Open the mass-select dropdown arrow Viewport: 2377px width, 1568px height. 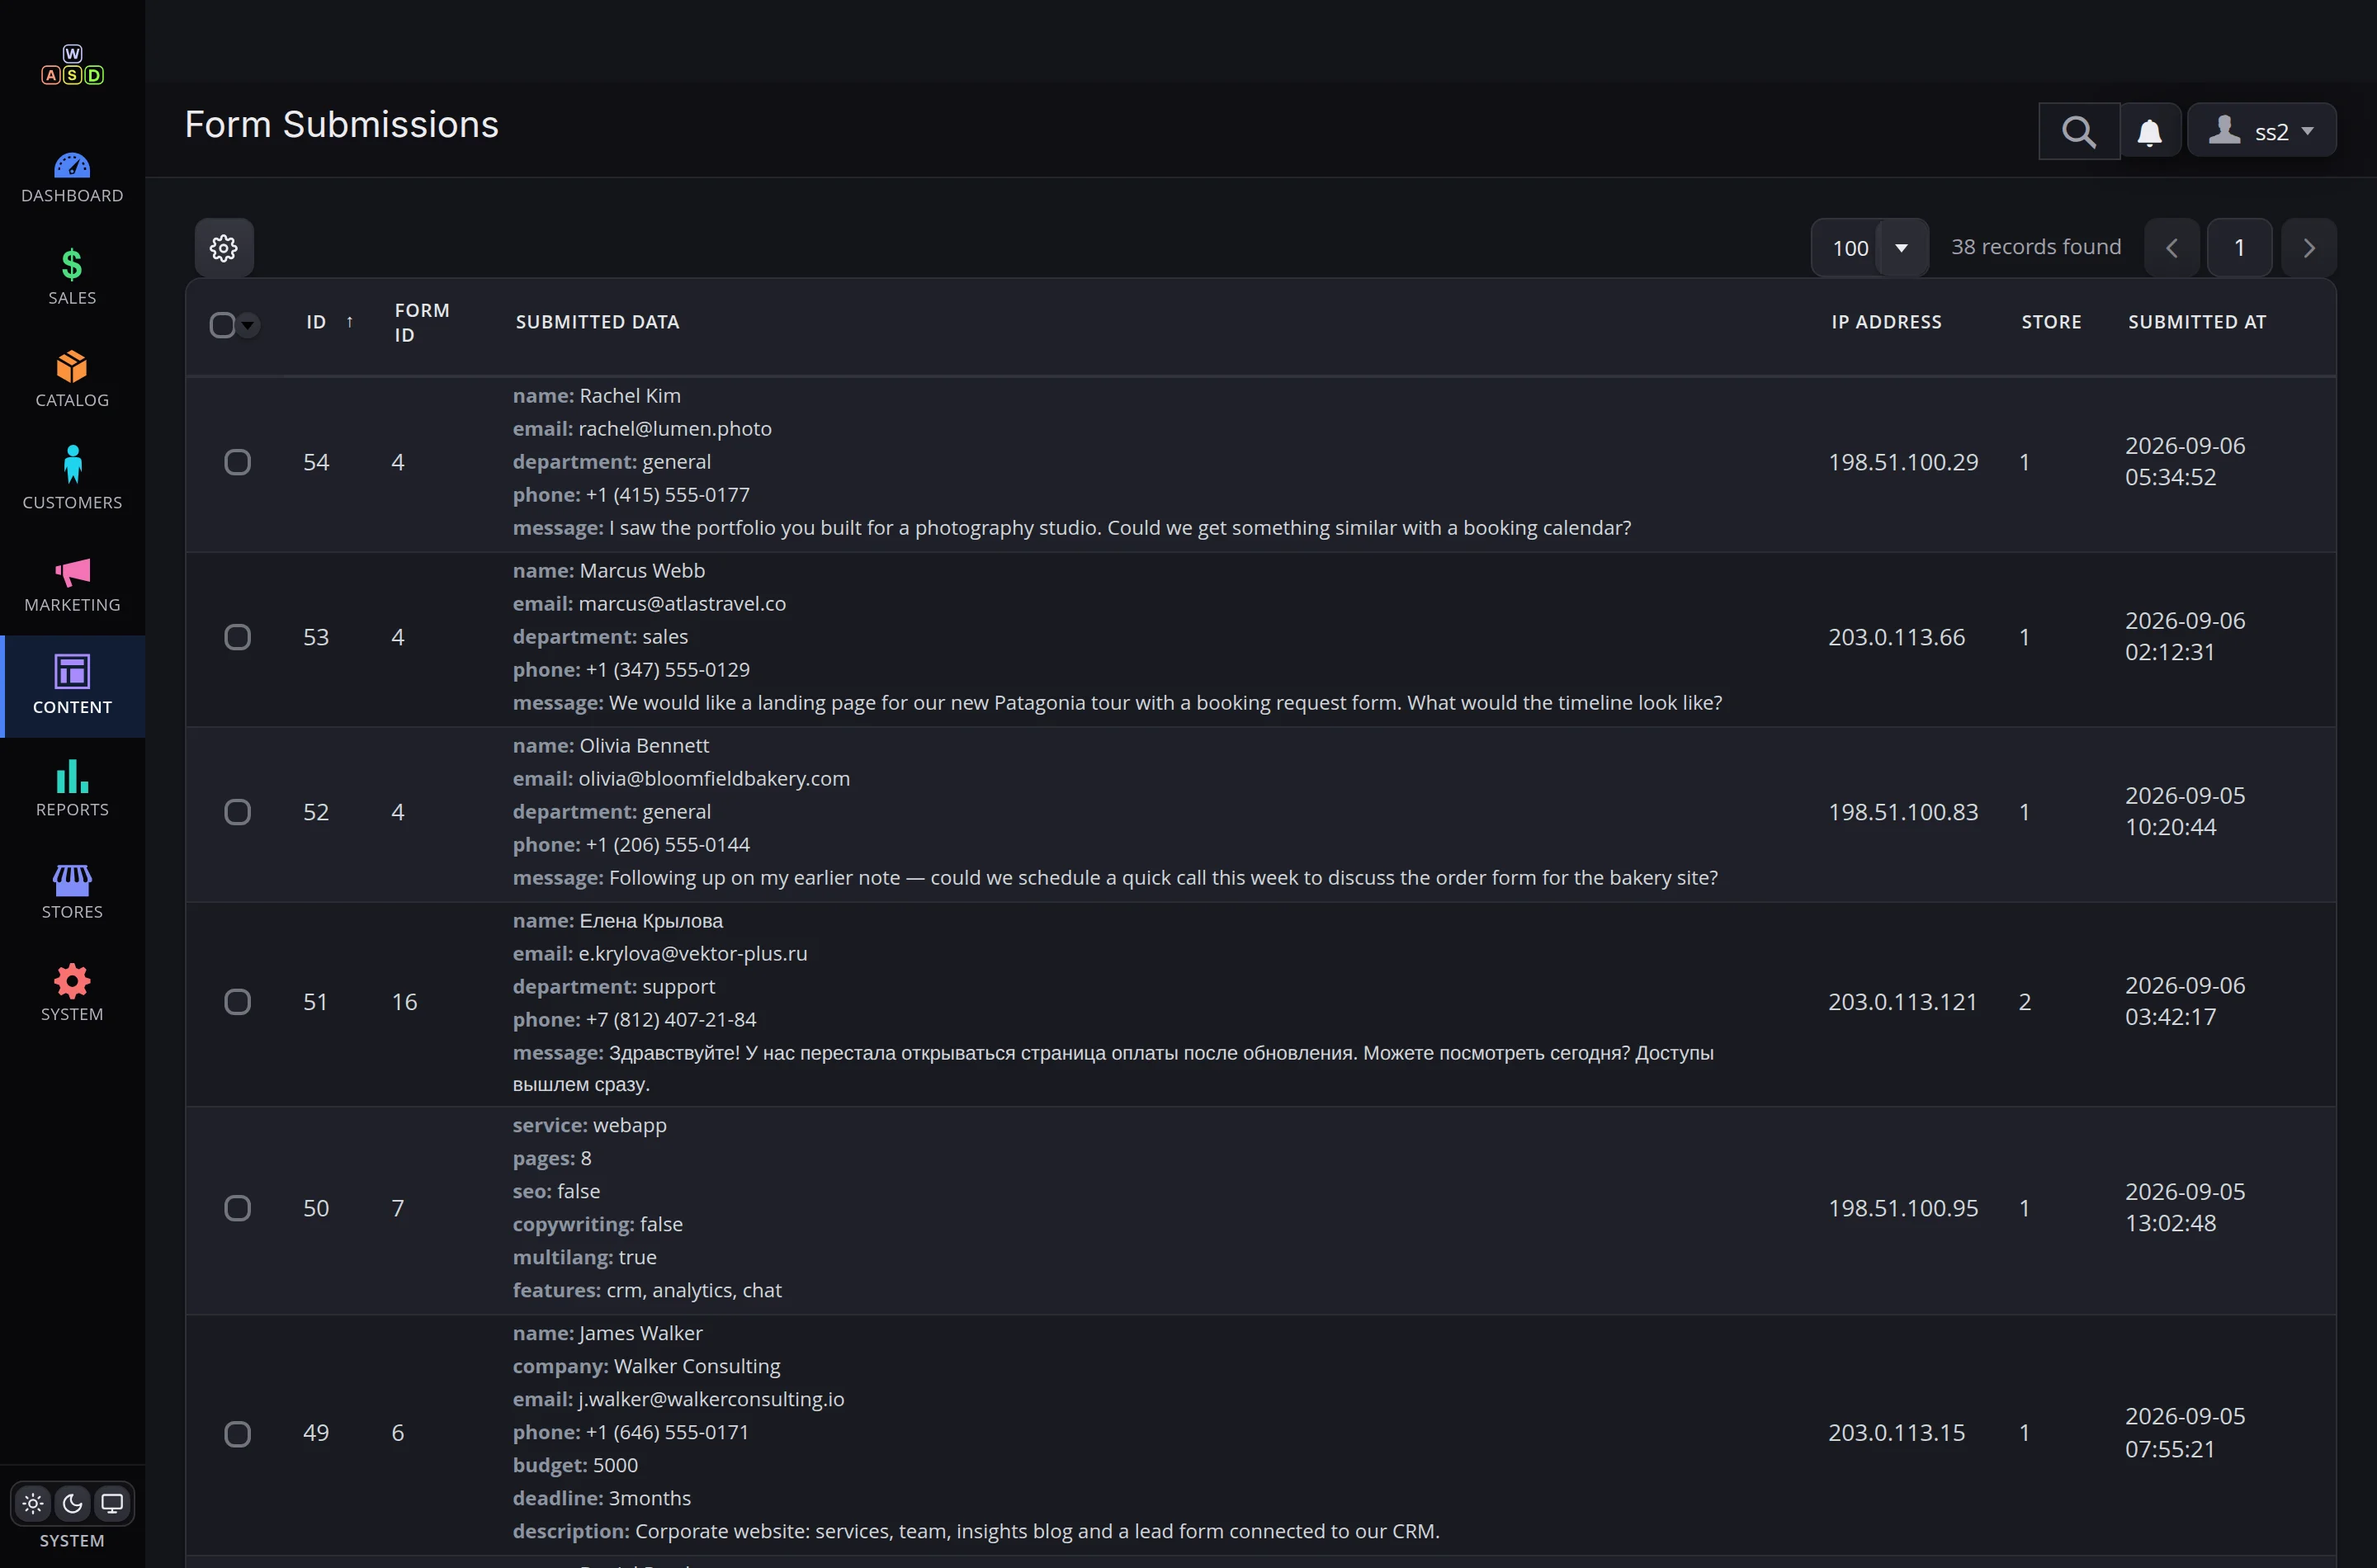coord(248,324)
